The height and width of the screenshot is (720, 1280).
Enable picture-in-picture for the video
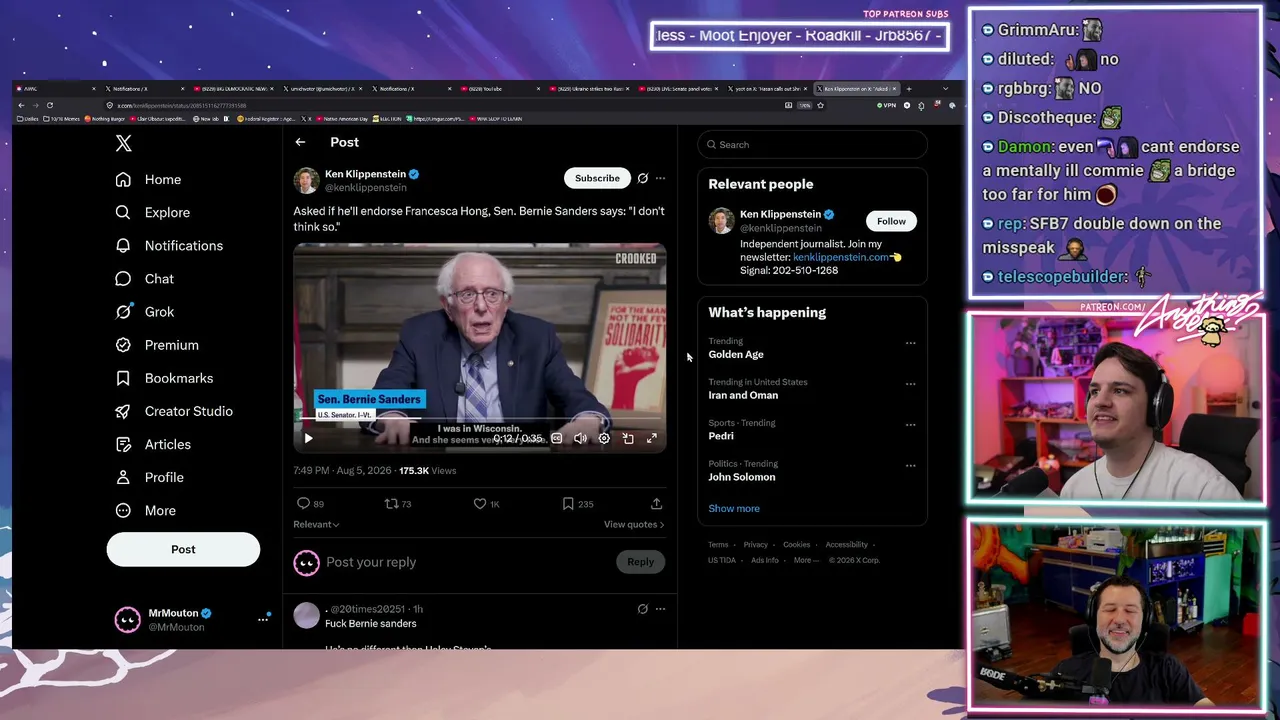pos(628,438)
